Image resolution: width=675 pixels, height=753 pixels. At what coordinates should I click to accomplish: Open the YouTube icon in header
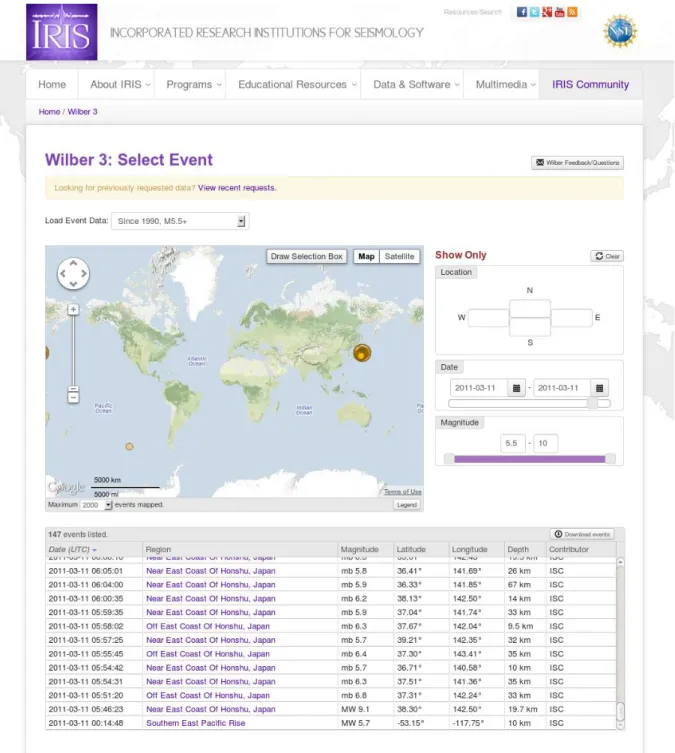point(559,12)
